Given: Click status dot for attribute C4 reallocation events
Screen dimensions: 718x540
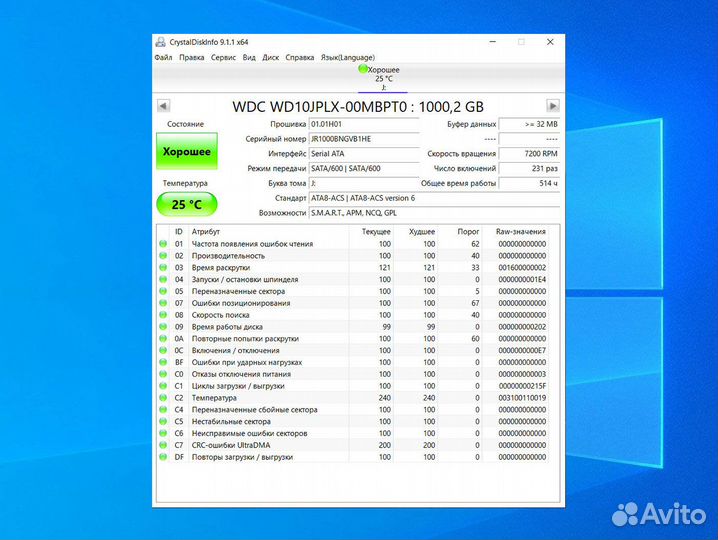Looking at the screenshot, I should (x=163, y=409).
